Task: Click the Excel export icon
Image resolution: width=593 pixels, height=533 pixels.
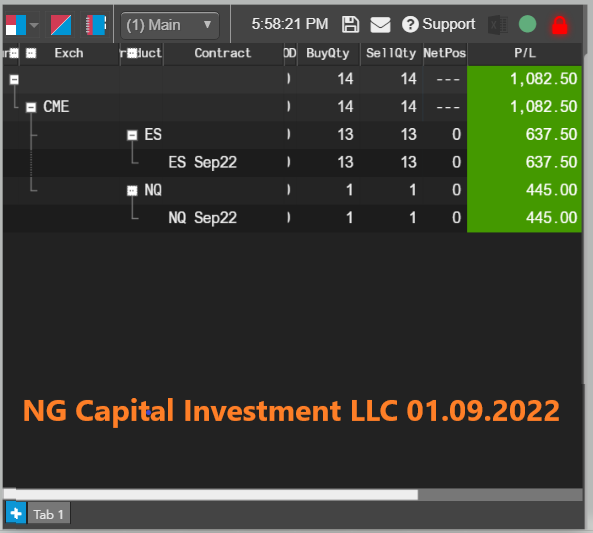Action: [497, 25]
